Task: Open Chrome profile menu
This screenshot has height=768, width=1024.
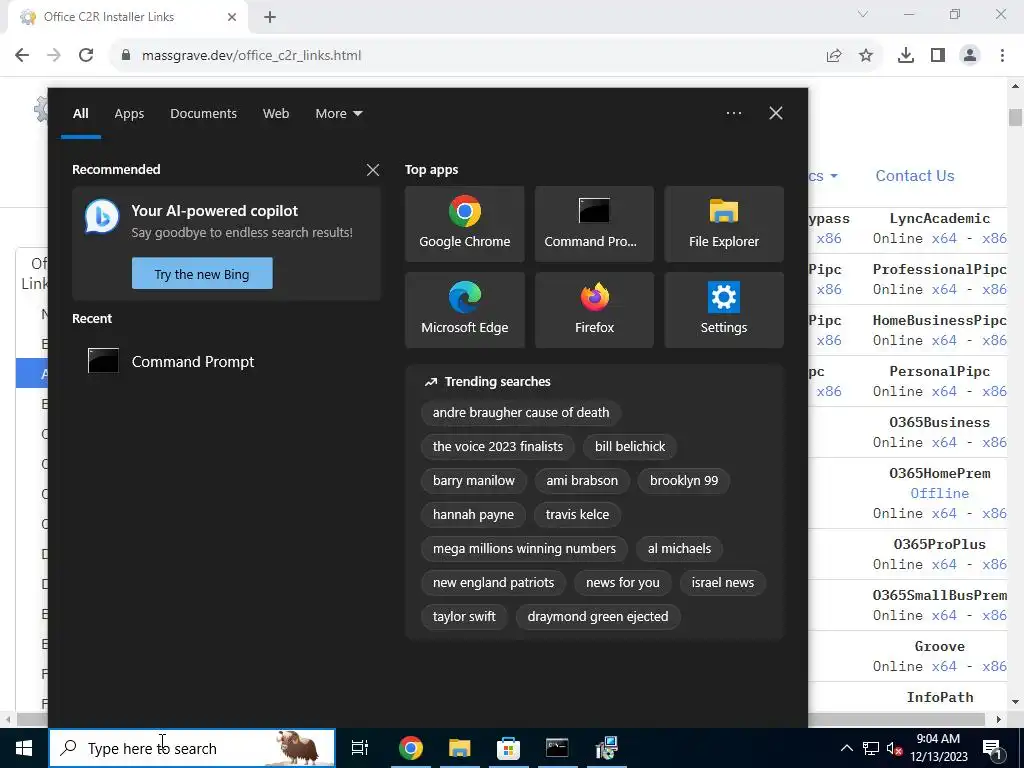Action: pos(970,56)
